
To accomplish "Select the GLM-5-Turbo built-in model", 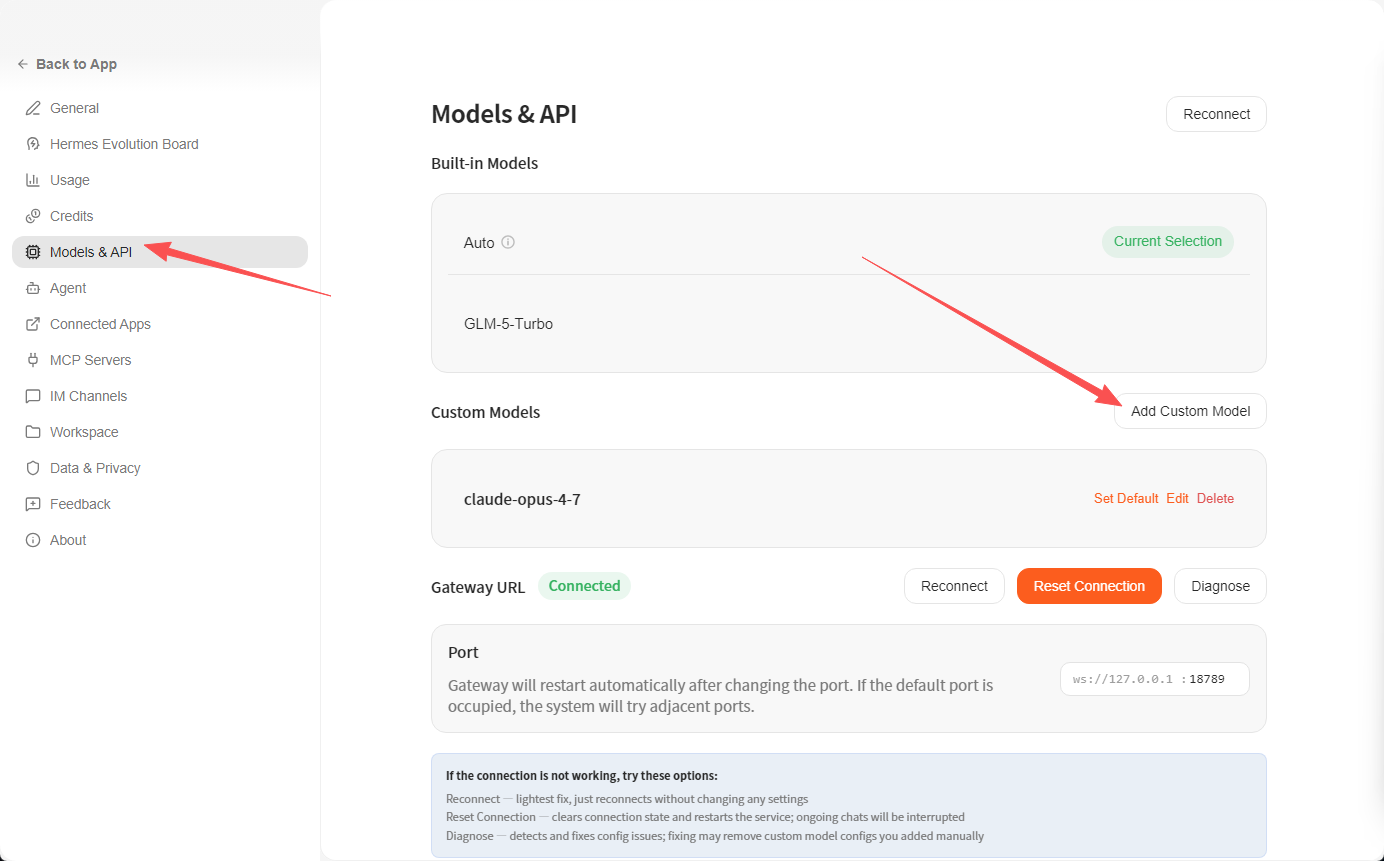I will click(849, 324).
